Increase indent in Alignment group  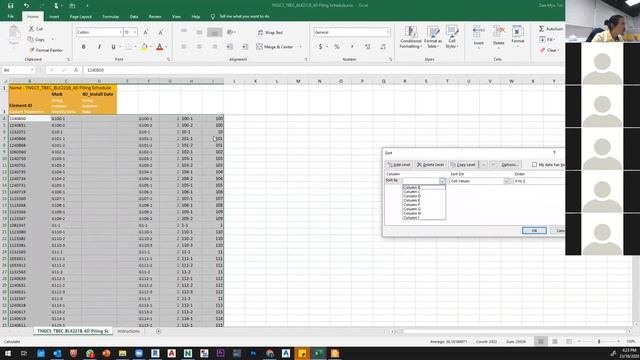pyautogui.click(x=245, y=47)
